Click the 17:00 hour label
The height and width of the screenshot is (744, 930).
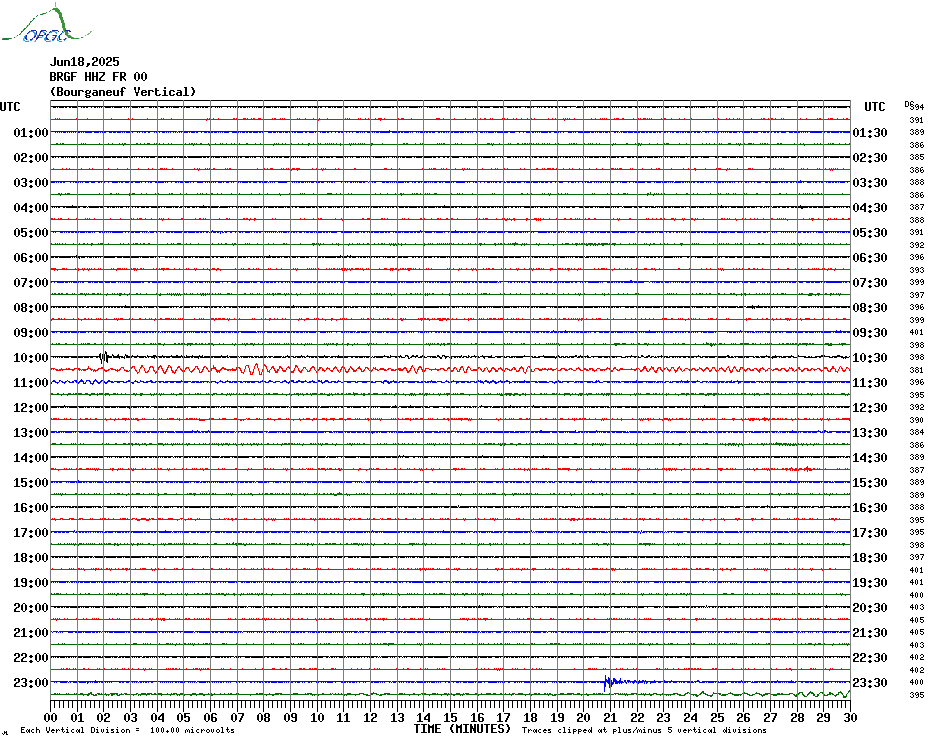click(31, 533)
